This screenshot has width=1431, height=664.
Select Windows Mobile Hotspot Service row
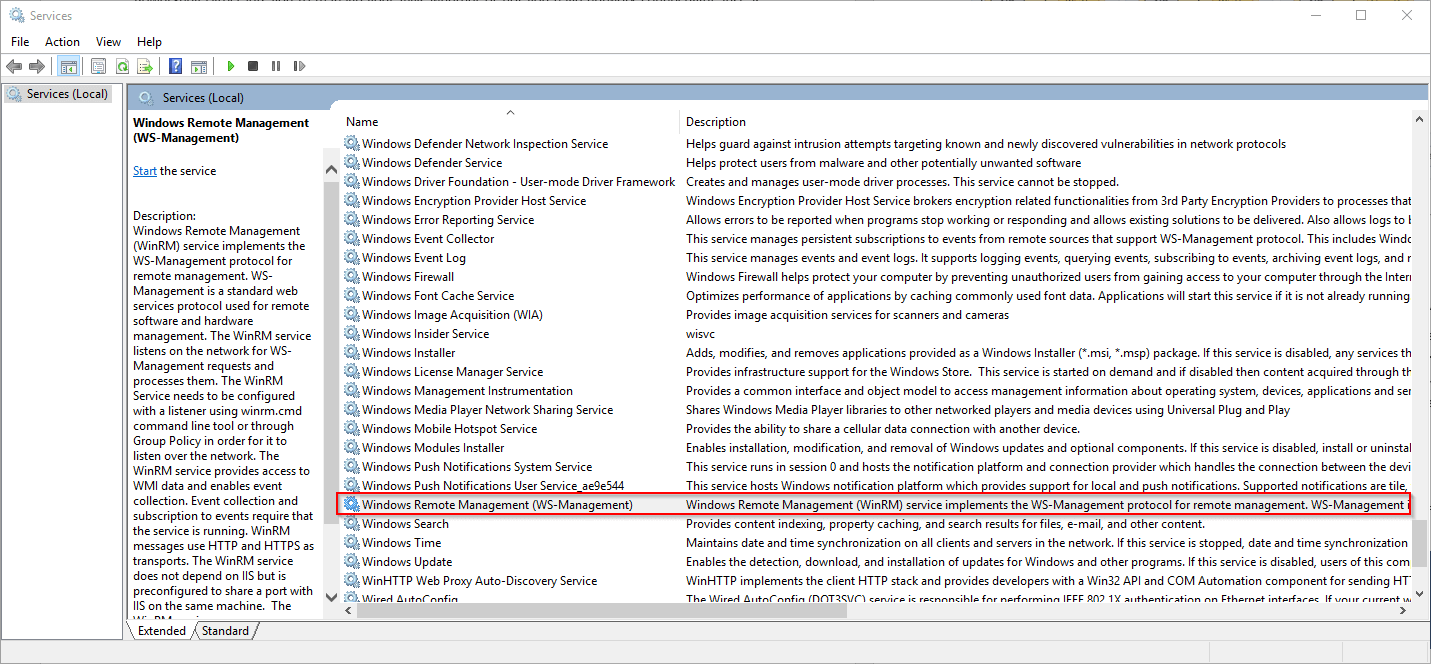pos(874,429)
